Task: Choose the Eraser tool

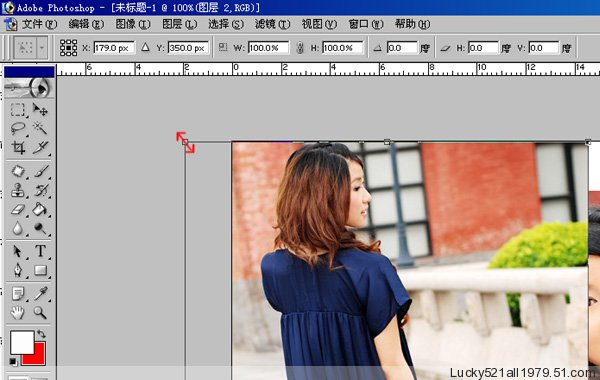Action: [x=18, y=209]
